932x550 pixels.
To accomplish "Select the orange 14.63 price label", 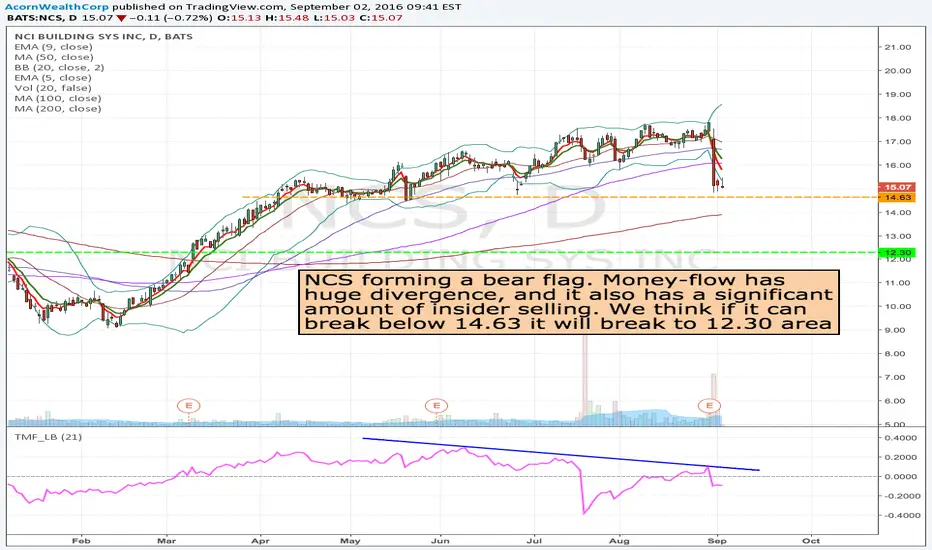I will pos(898,197).
